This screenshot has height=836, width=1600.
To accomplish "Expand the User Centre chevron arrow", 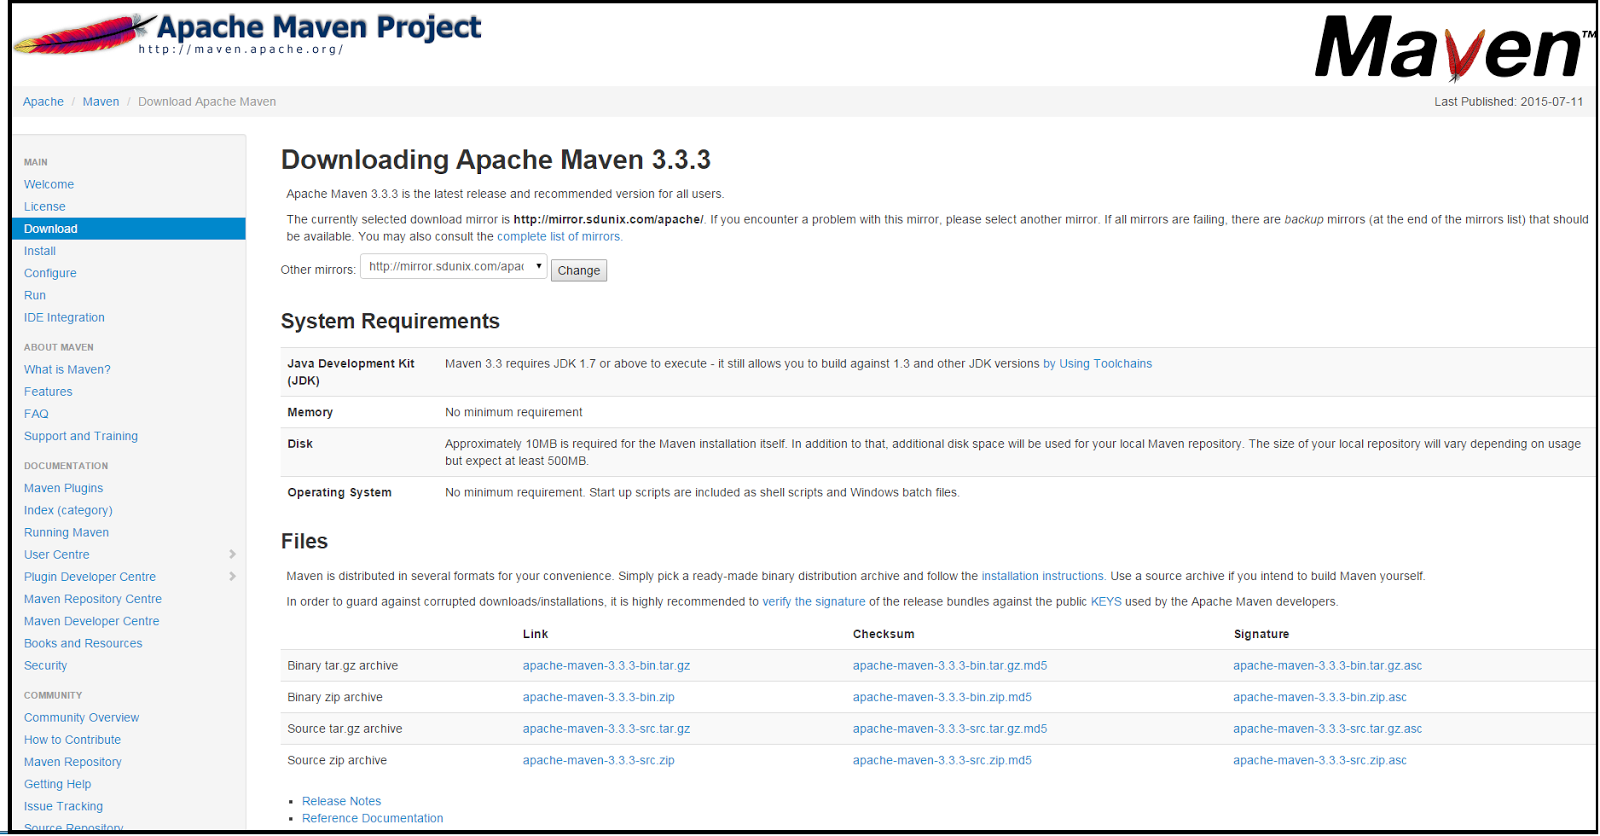I will click(232, 554).
